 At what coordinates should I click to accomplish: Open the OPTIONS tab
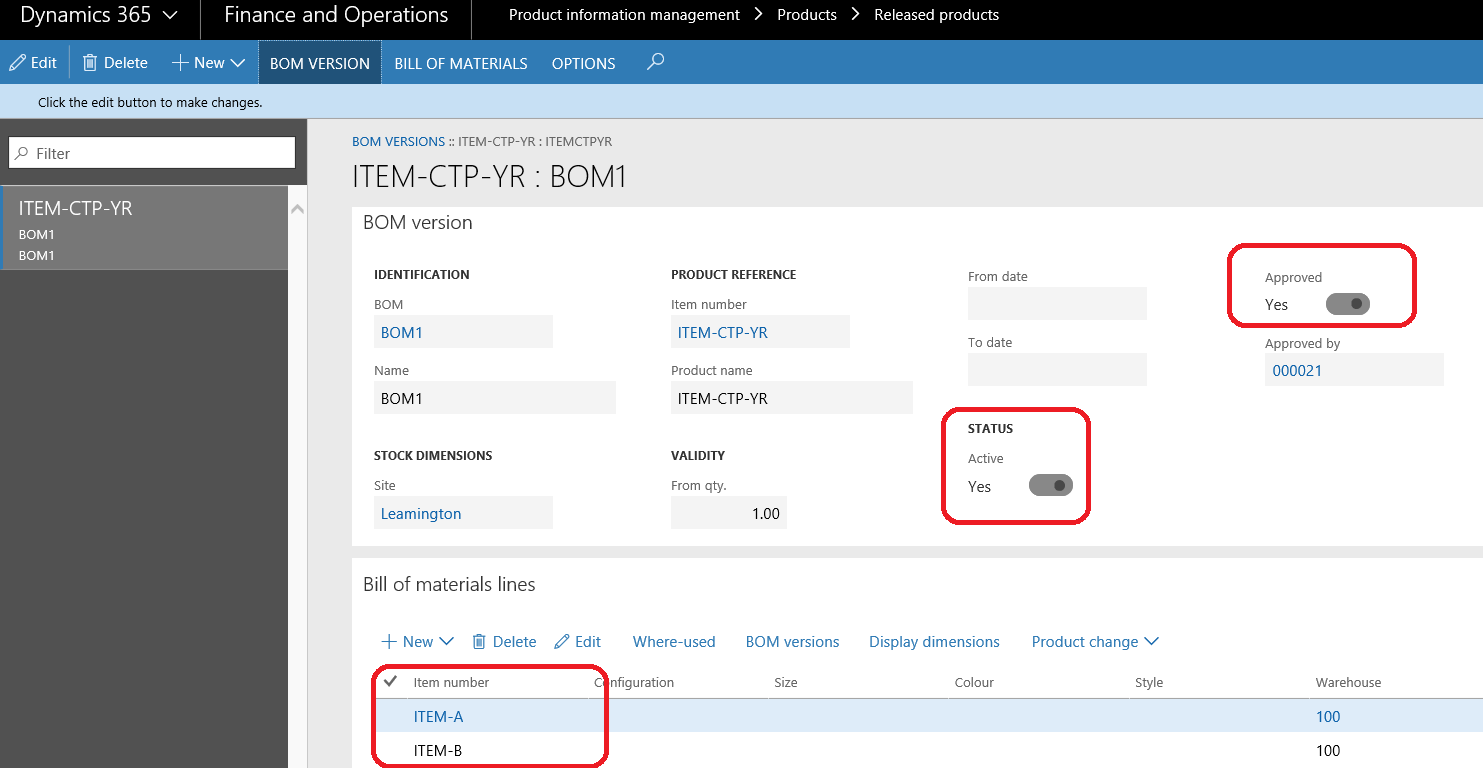pos(583,63)
